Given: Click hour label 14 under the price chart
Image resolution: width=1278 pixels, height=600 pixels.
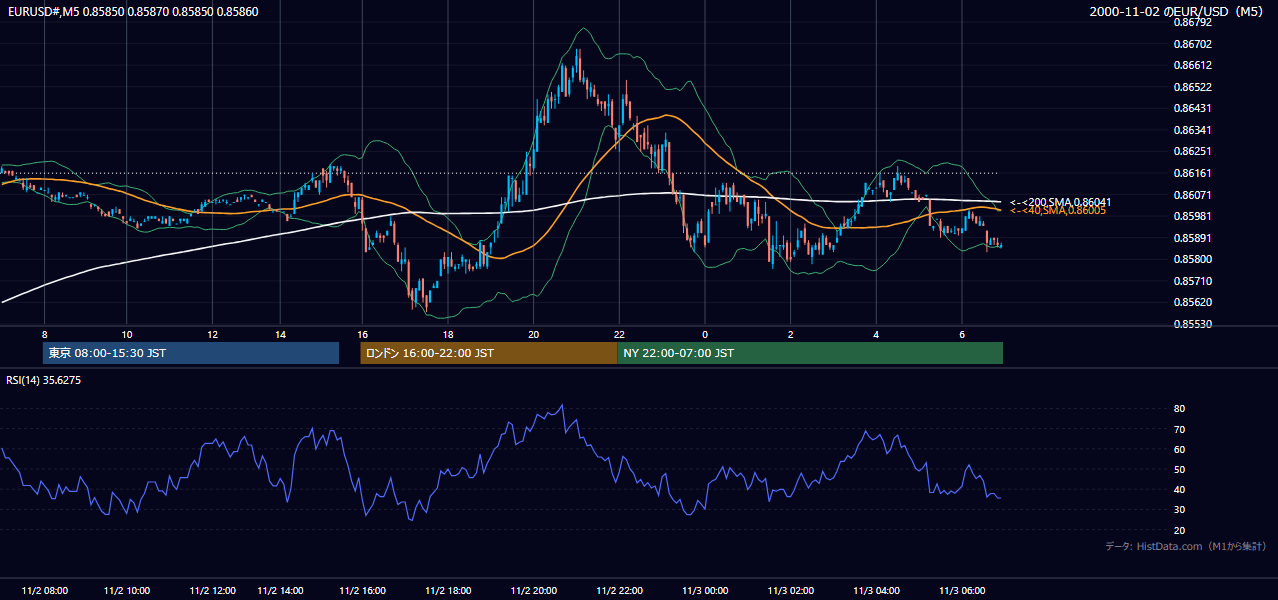Looking at the screenshot, I should coord(280,334).
